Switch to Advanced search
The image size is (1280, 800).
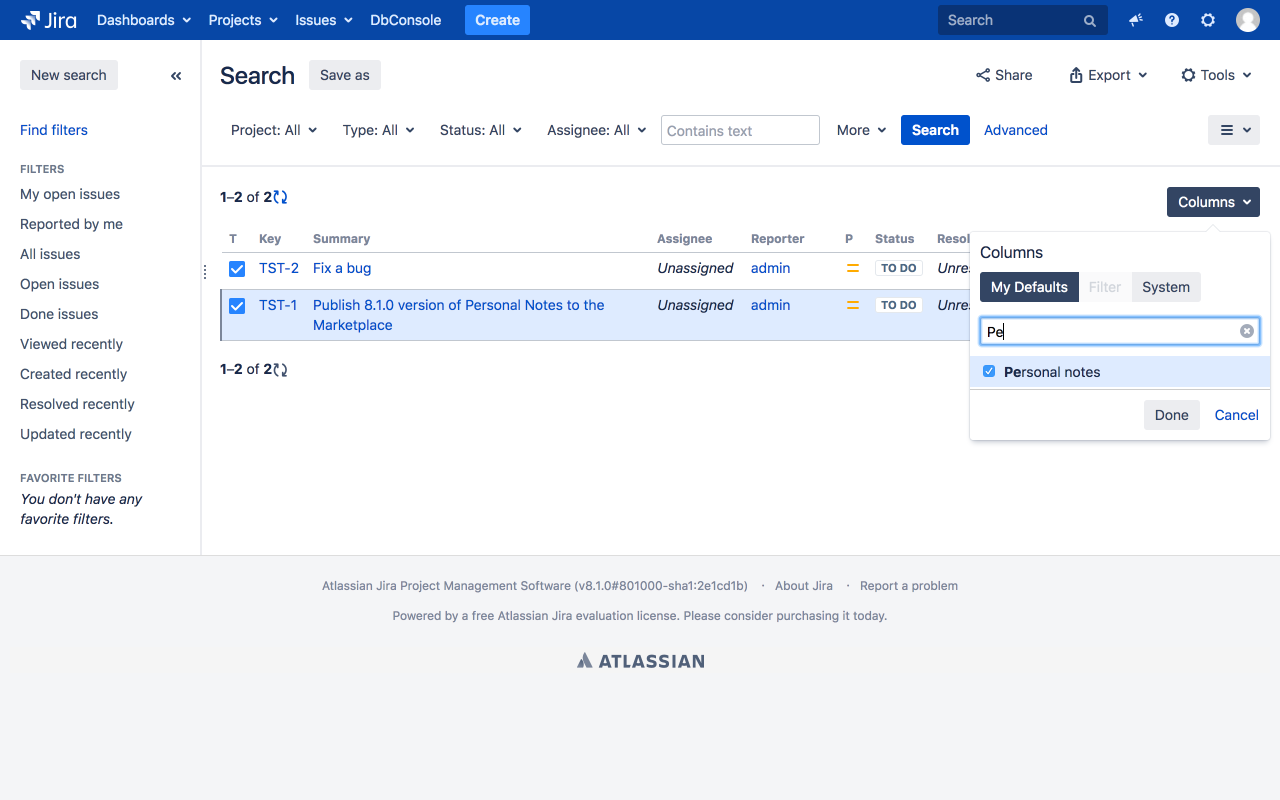pyautogui.click(x=1016, y=130)
